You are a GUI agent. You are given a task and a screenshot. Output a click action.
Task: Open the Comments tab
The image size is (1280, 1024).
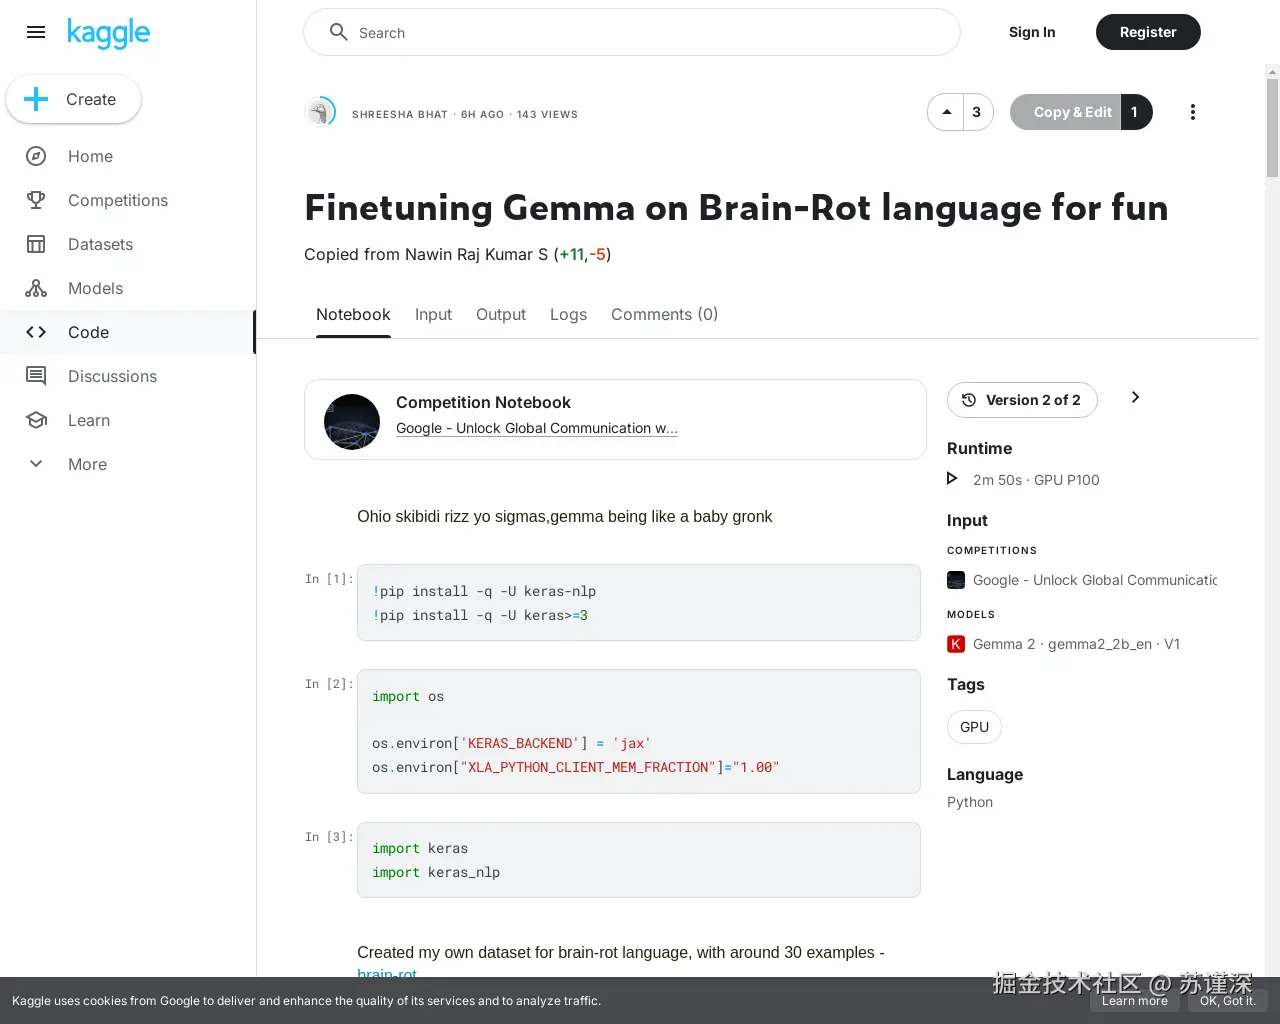pos(664,314)
